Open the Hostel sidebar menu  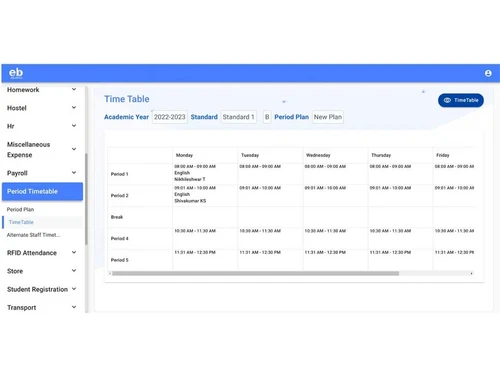pos(42,108)
